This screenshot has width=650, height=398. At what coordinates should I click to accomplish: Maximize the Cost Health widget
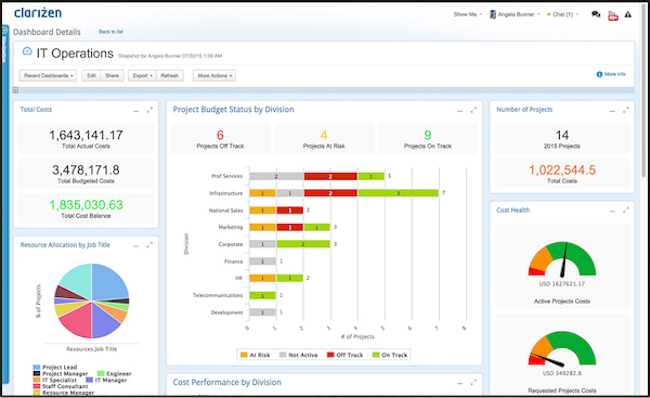tap(626, 210)
